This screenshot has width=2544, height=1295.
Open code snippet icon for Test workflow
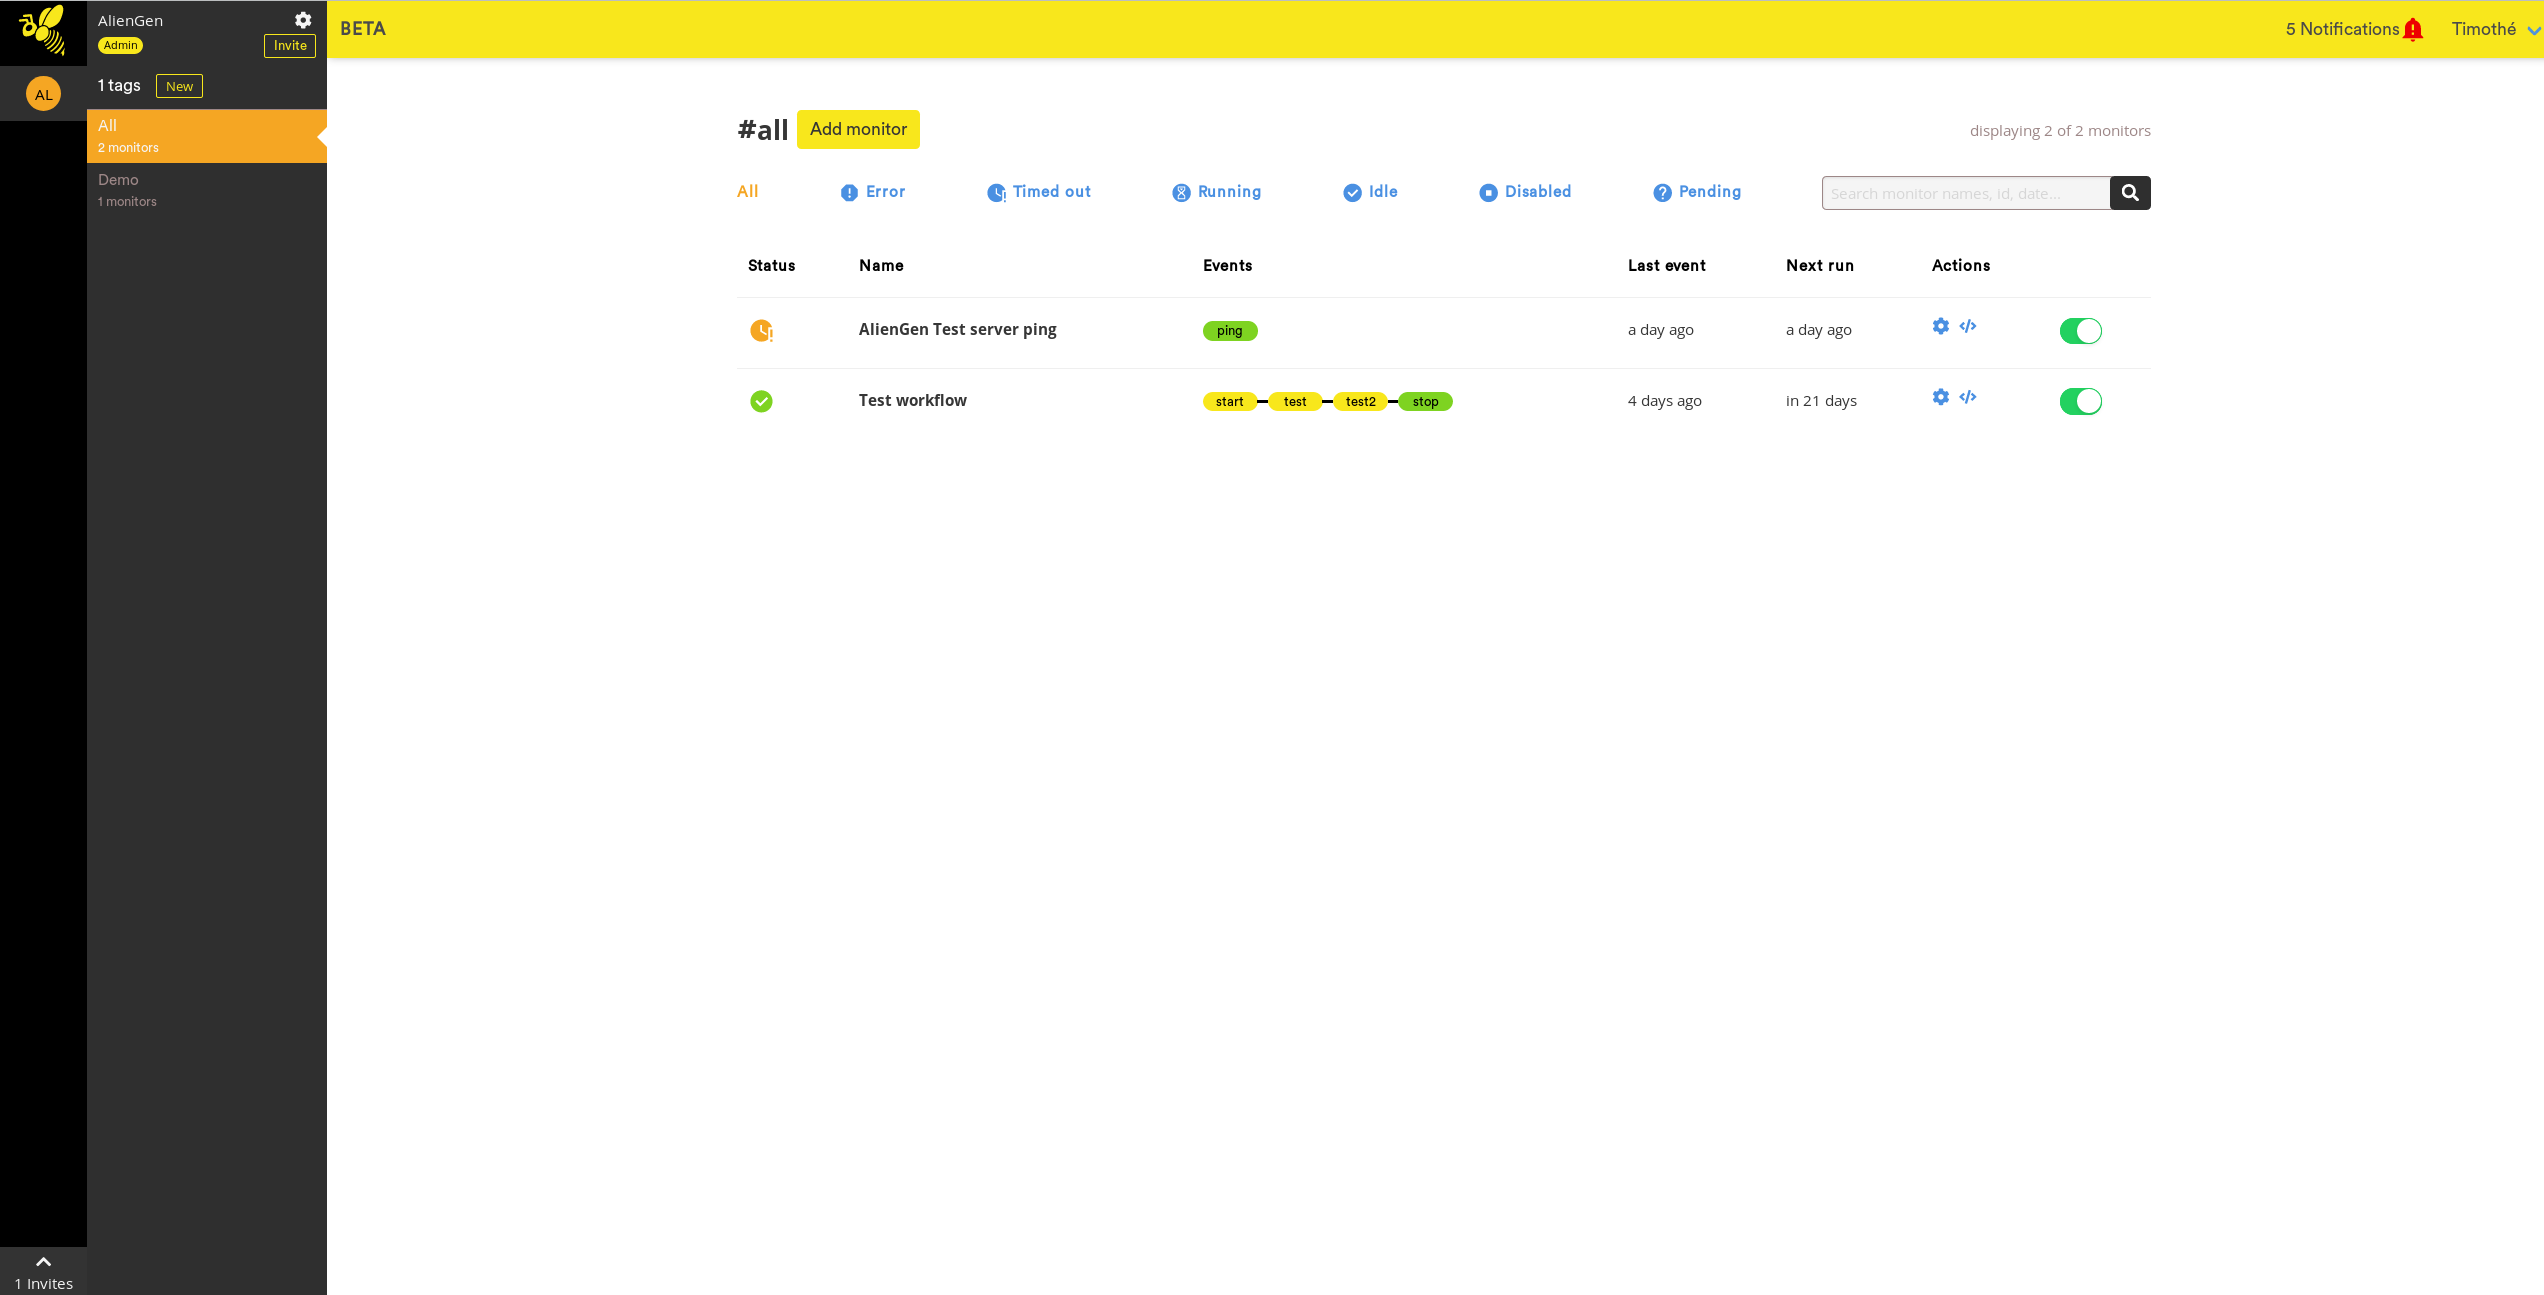tap(1967, 397)
